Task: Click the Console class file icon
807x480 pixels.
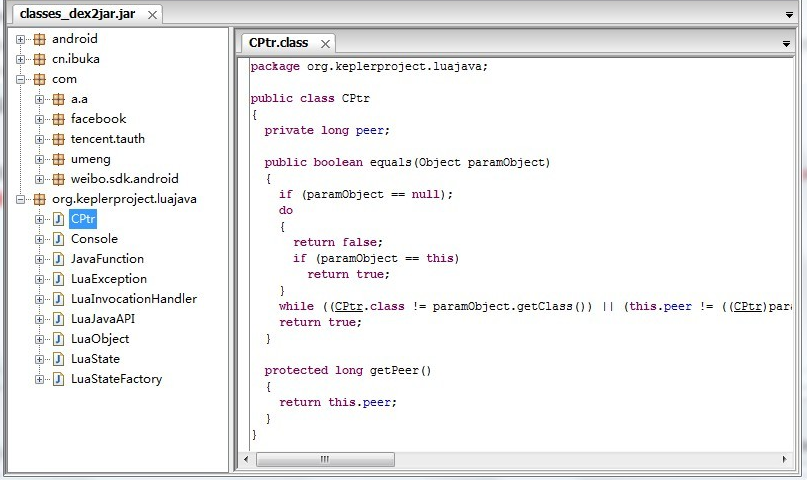Action: point(59,239)
